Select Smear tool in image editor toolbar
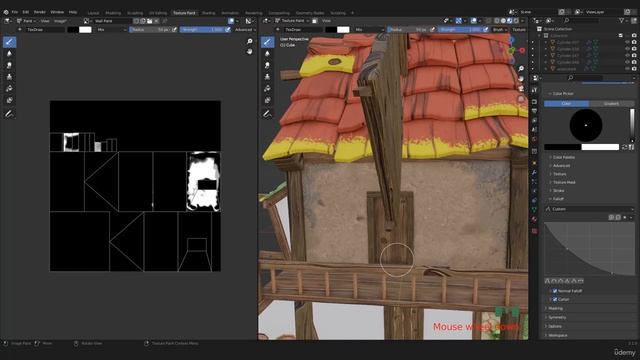This screenshot has width=640, height=360. click(x=9, y=65)
